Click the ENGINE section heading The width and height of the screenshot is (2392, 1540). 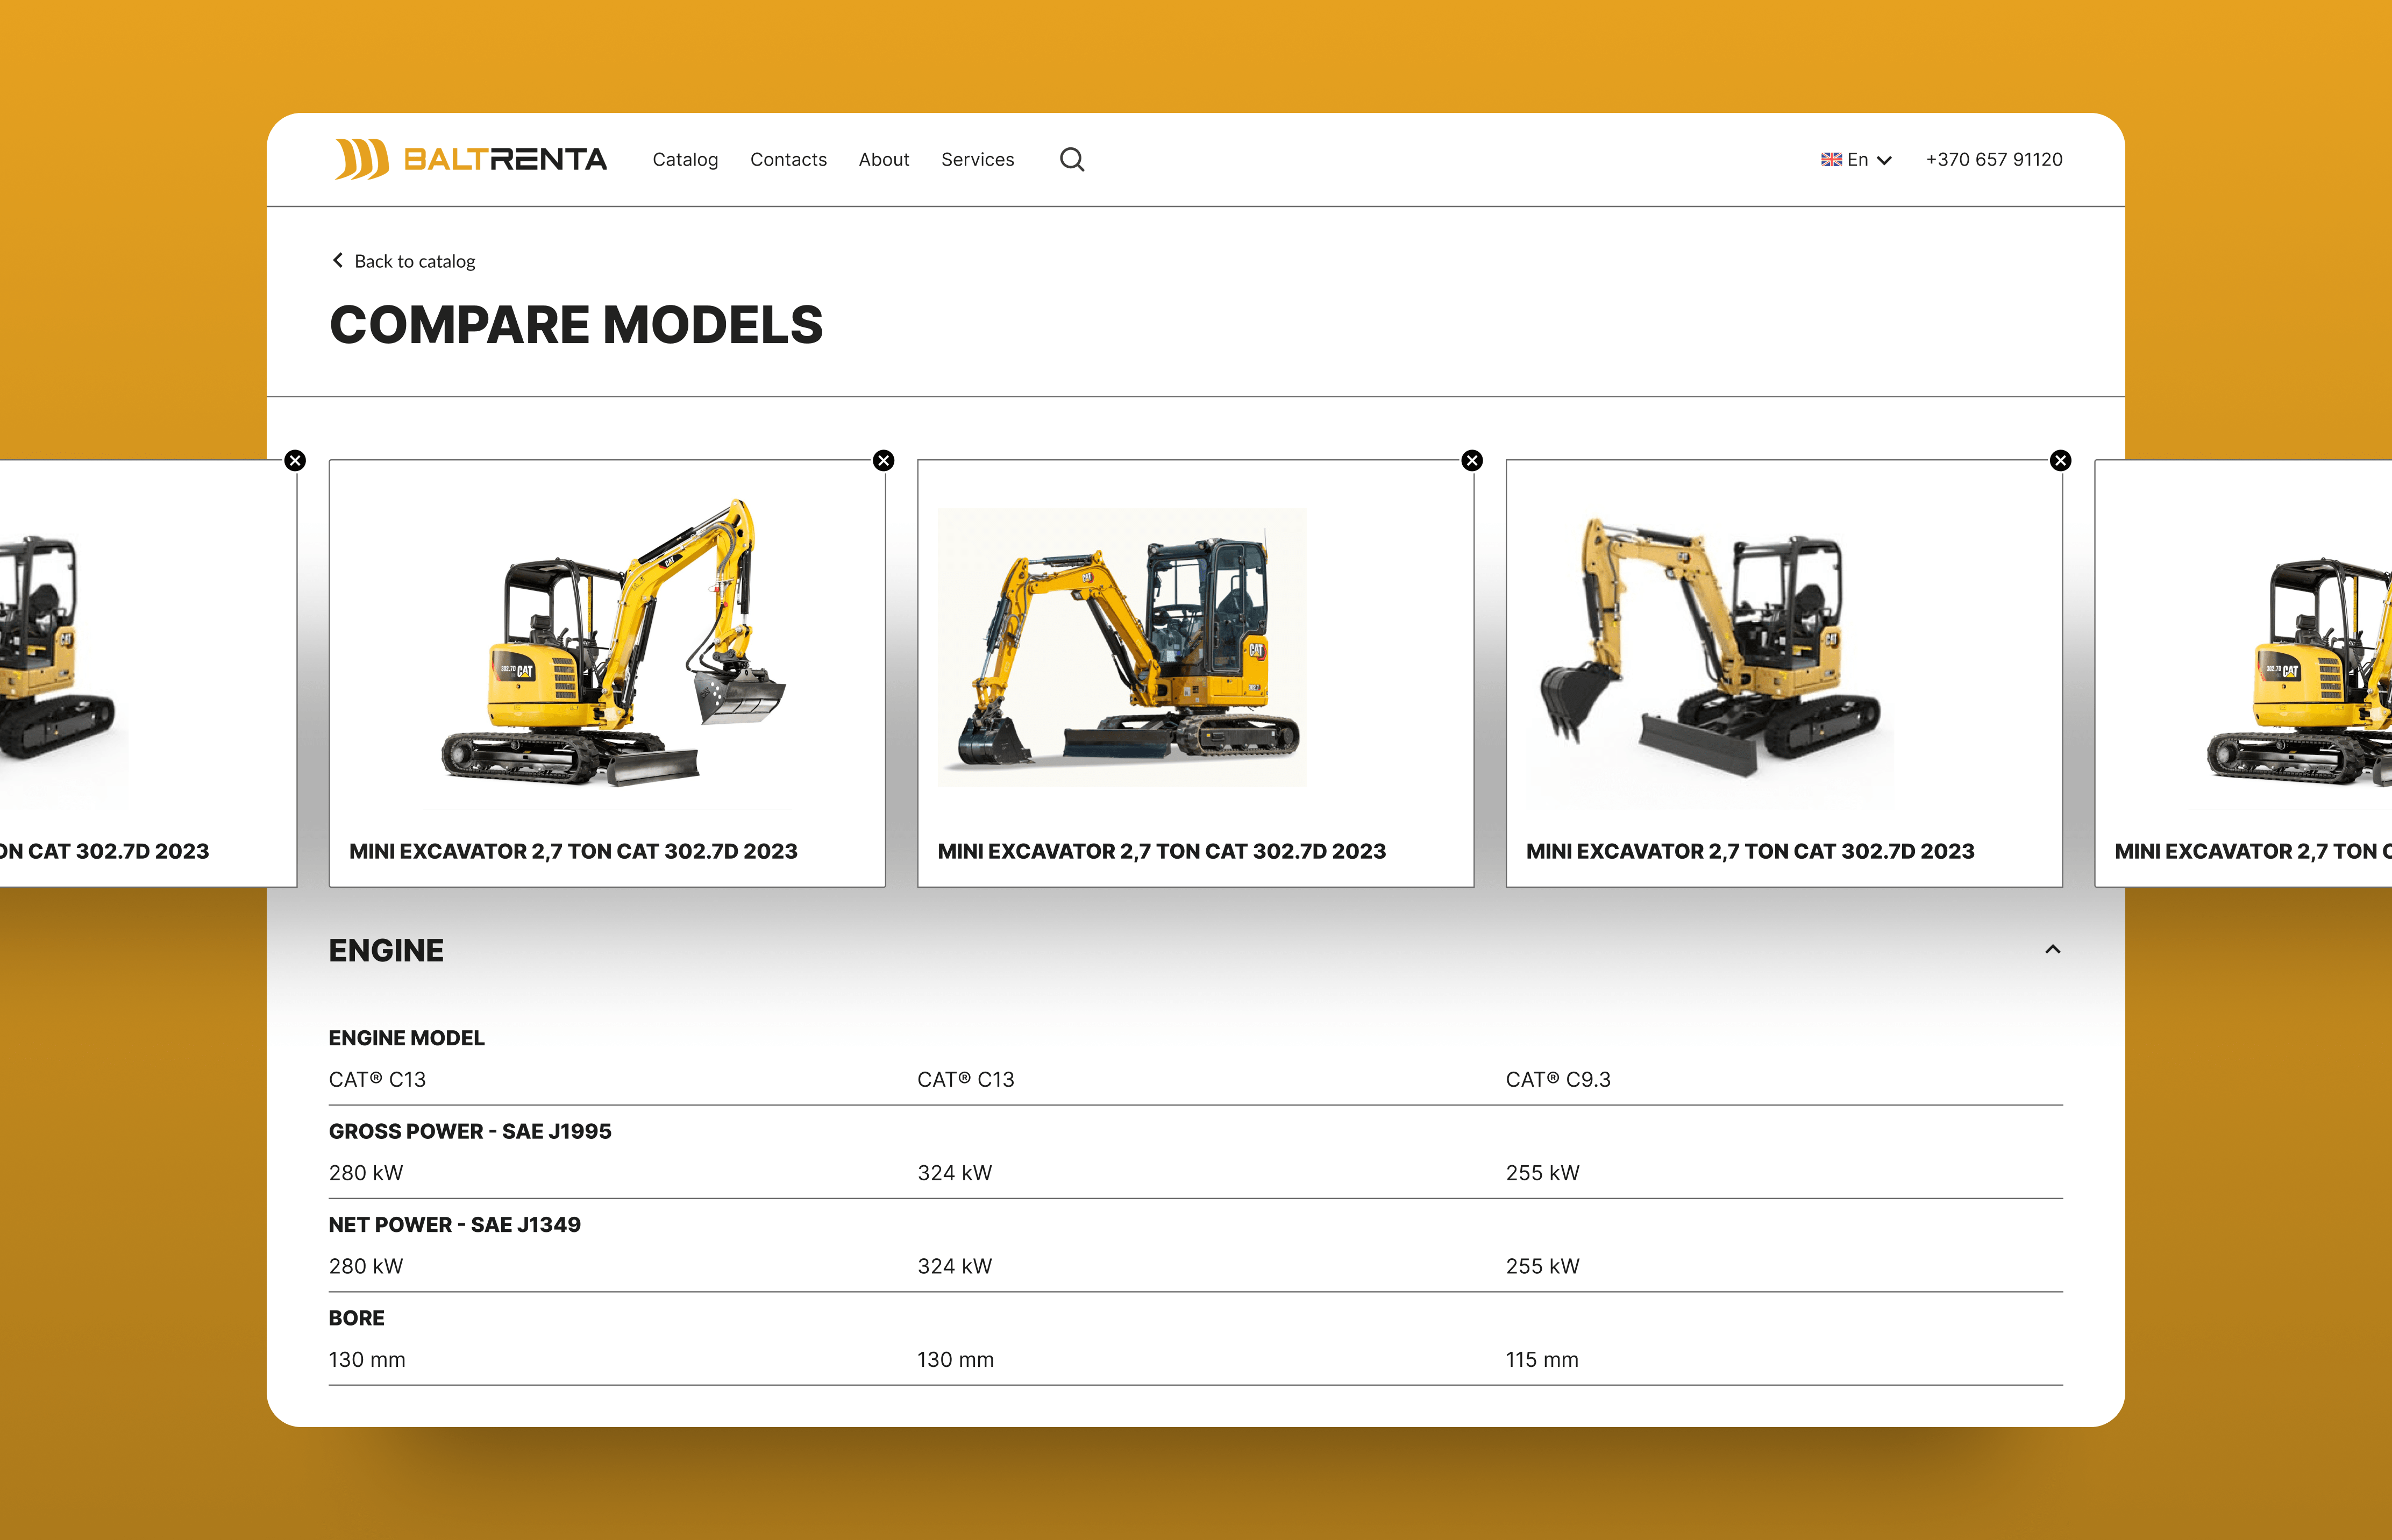[386, 950]
